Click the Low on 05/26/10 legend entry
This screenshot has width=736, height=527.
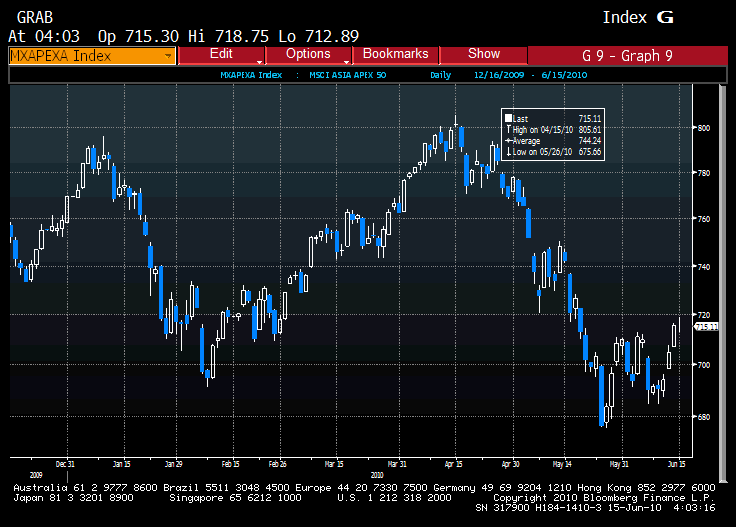pos(553,152)
